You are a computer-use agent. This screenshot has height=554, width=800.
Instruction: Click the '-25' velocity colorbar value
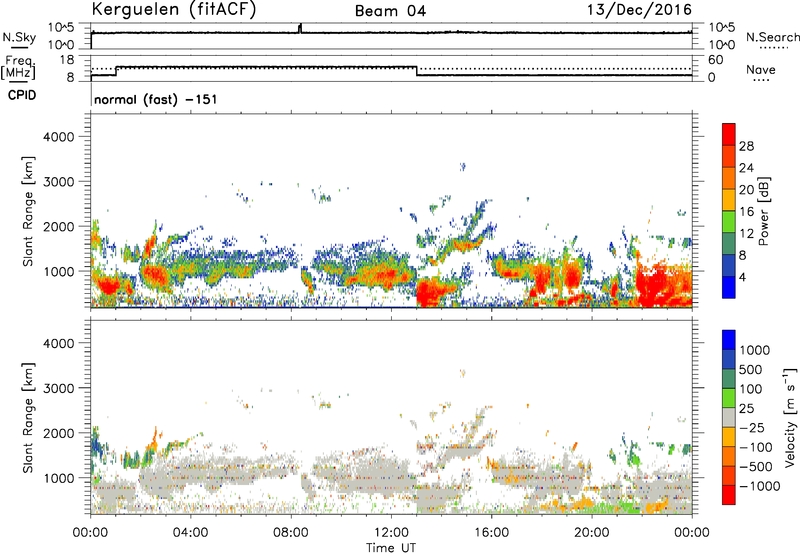(x=752, y=427)
